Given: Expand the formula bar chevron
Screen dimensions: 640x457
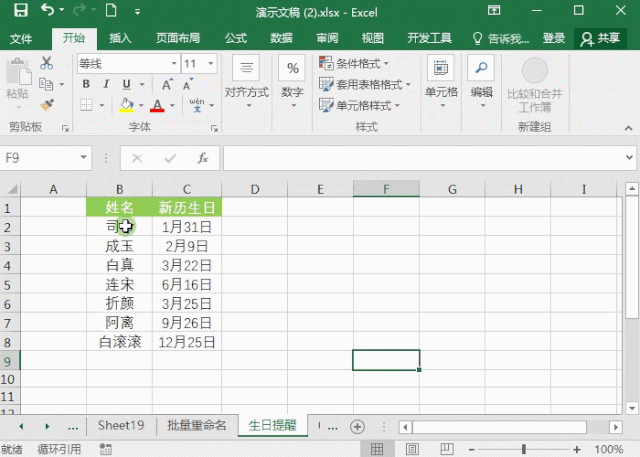Looking at the screenshot, I should pyautogui.click(x=629, y=157).
